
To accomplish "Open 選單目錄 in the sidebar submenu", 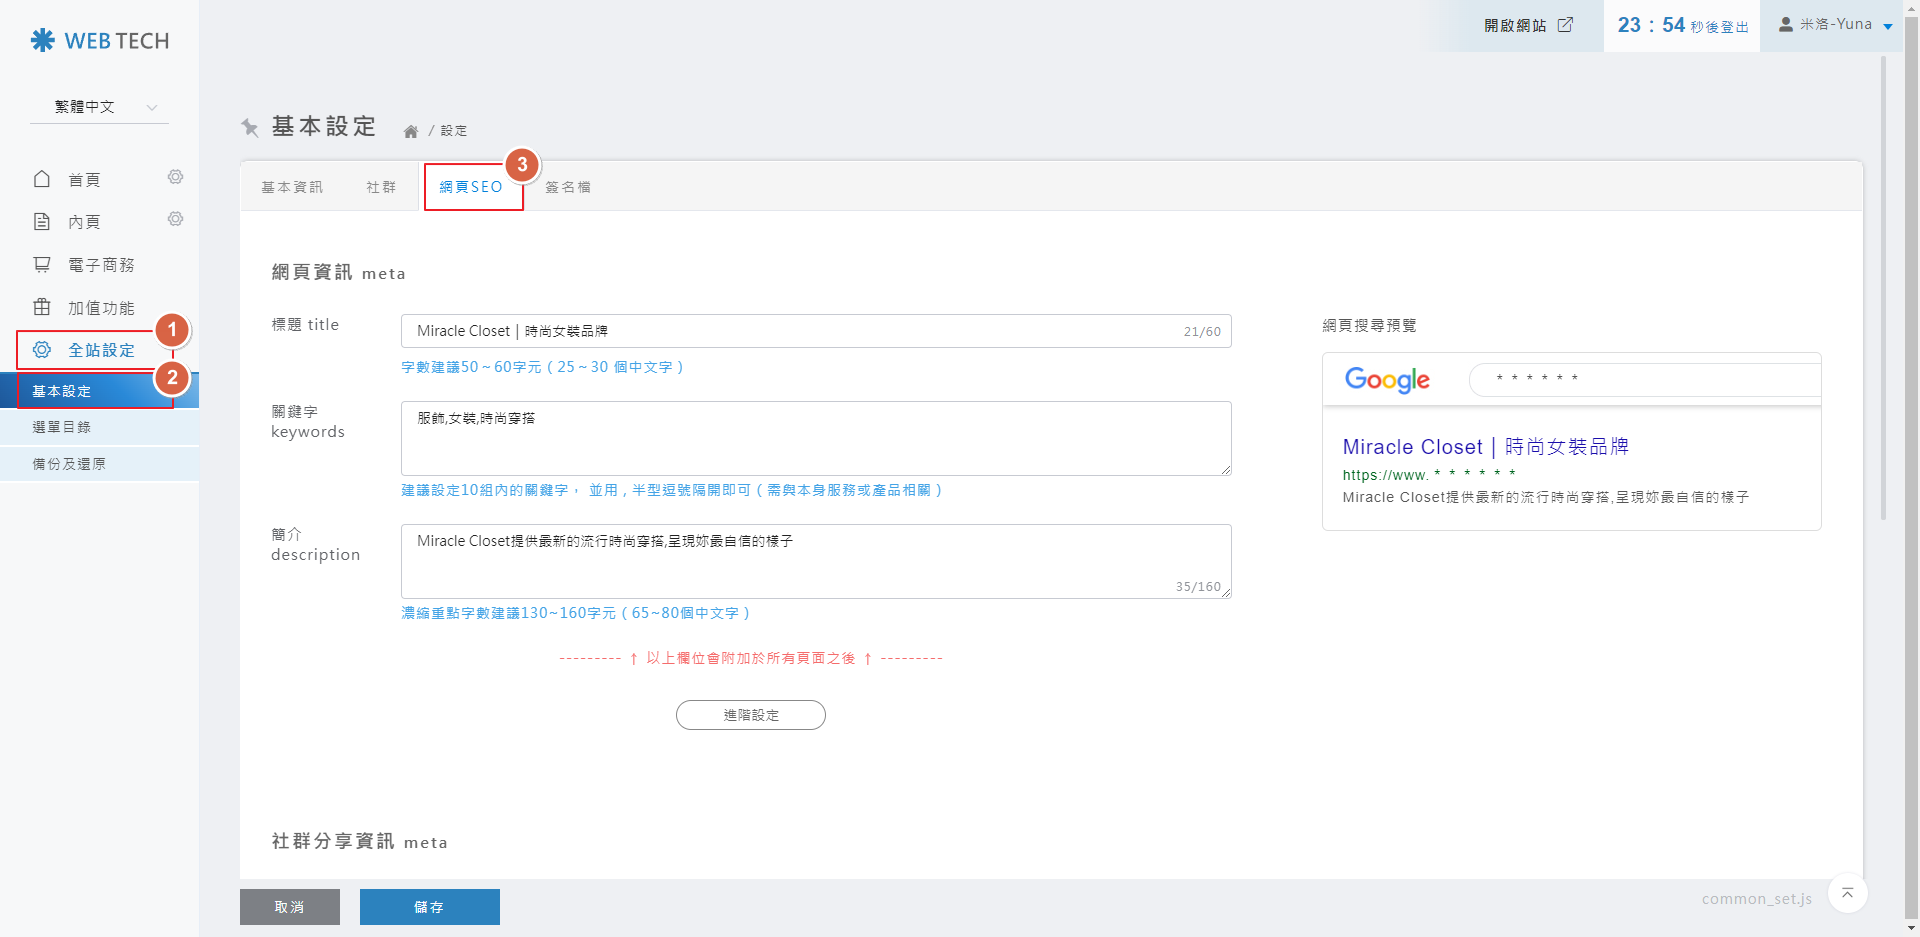I will tap(62, 427).
